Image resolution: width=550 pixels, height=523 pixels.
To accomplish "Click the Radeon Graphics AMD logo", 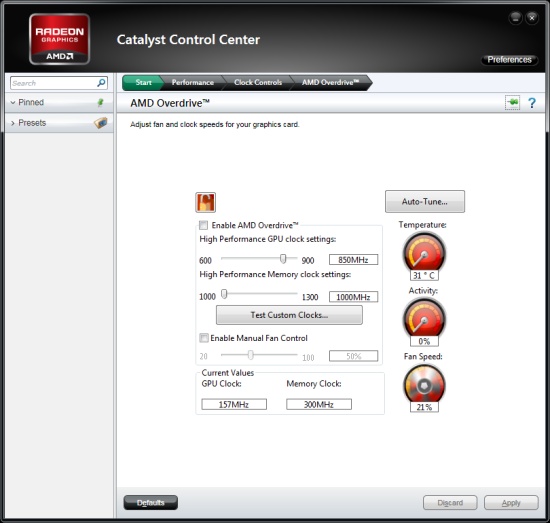I will coord(60,39).
